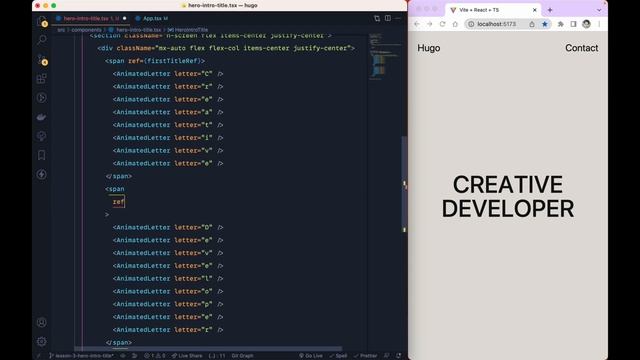
Task: Open the browser side panel
Action: coord(573,24)
